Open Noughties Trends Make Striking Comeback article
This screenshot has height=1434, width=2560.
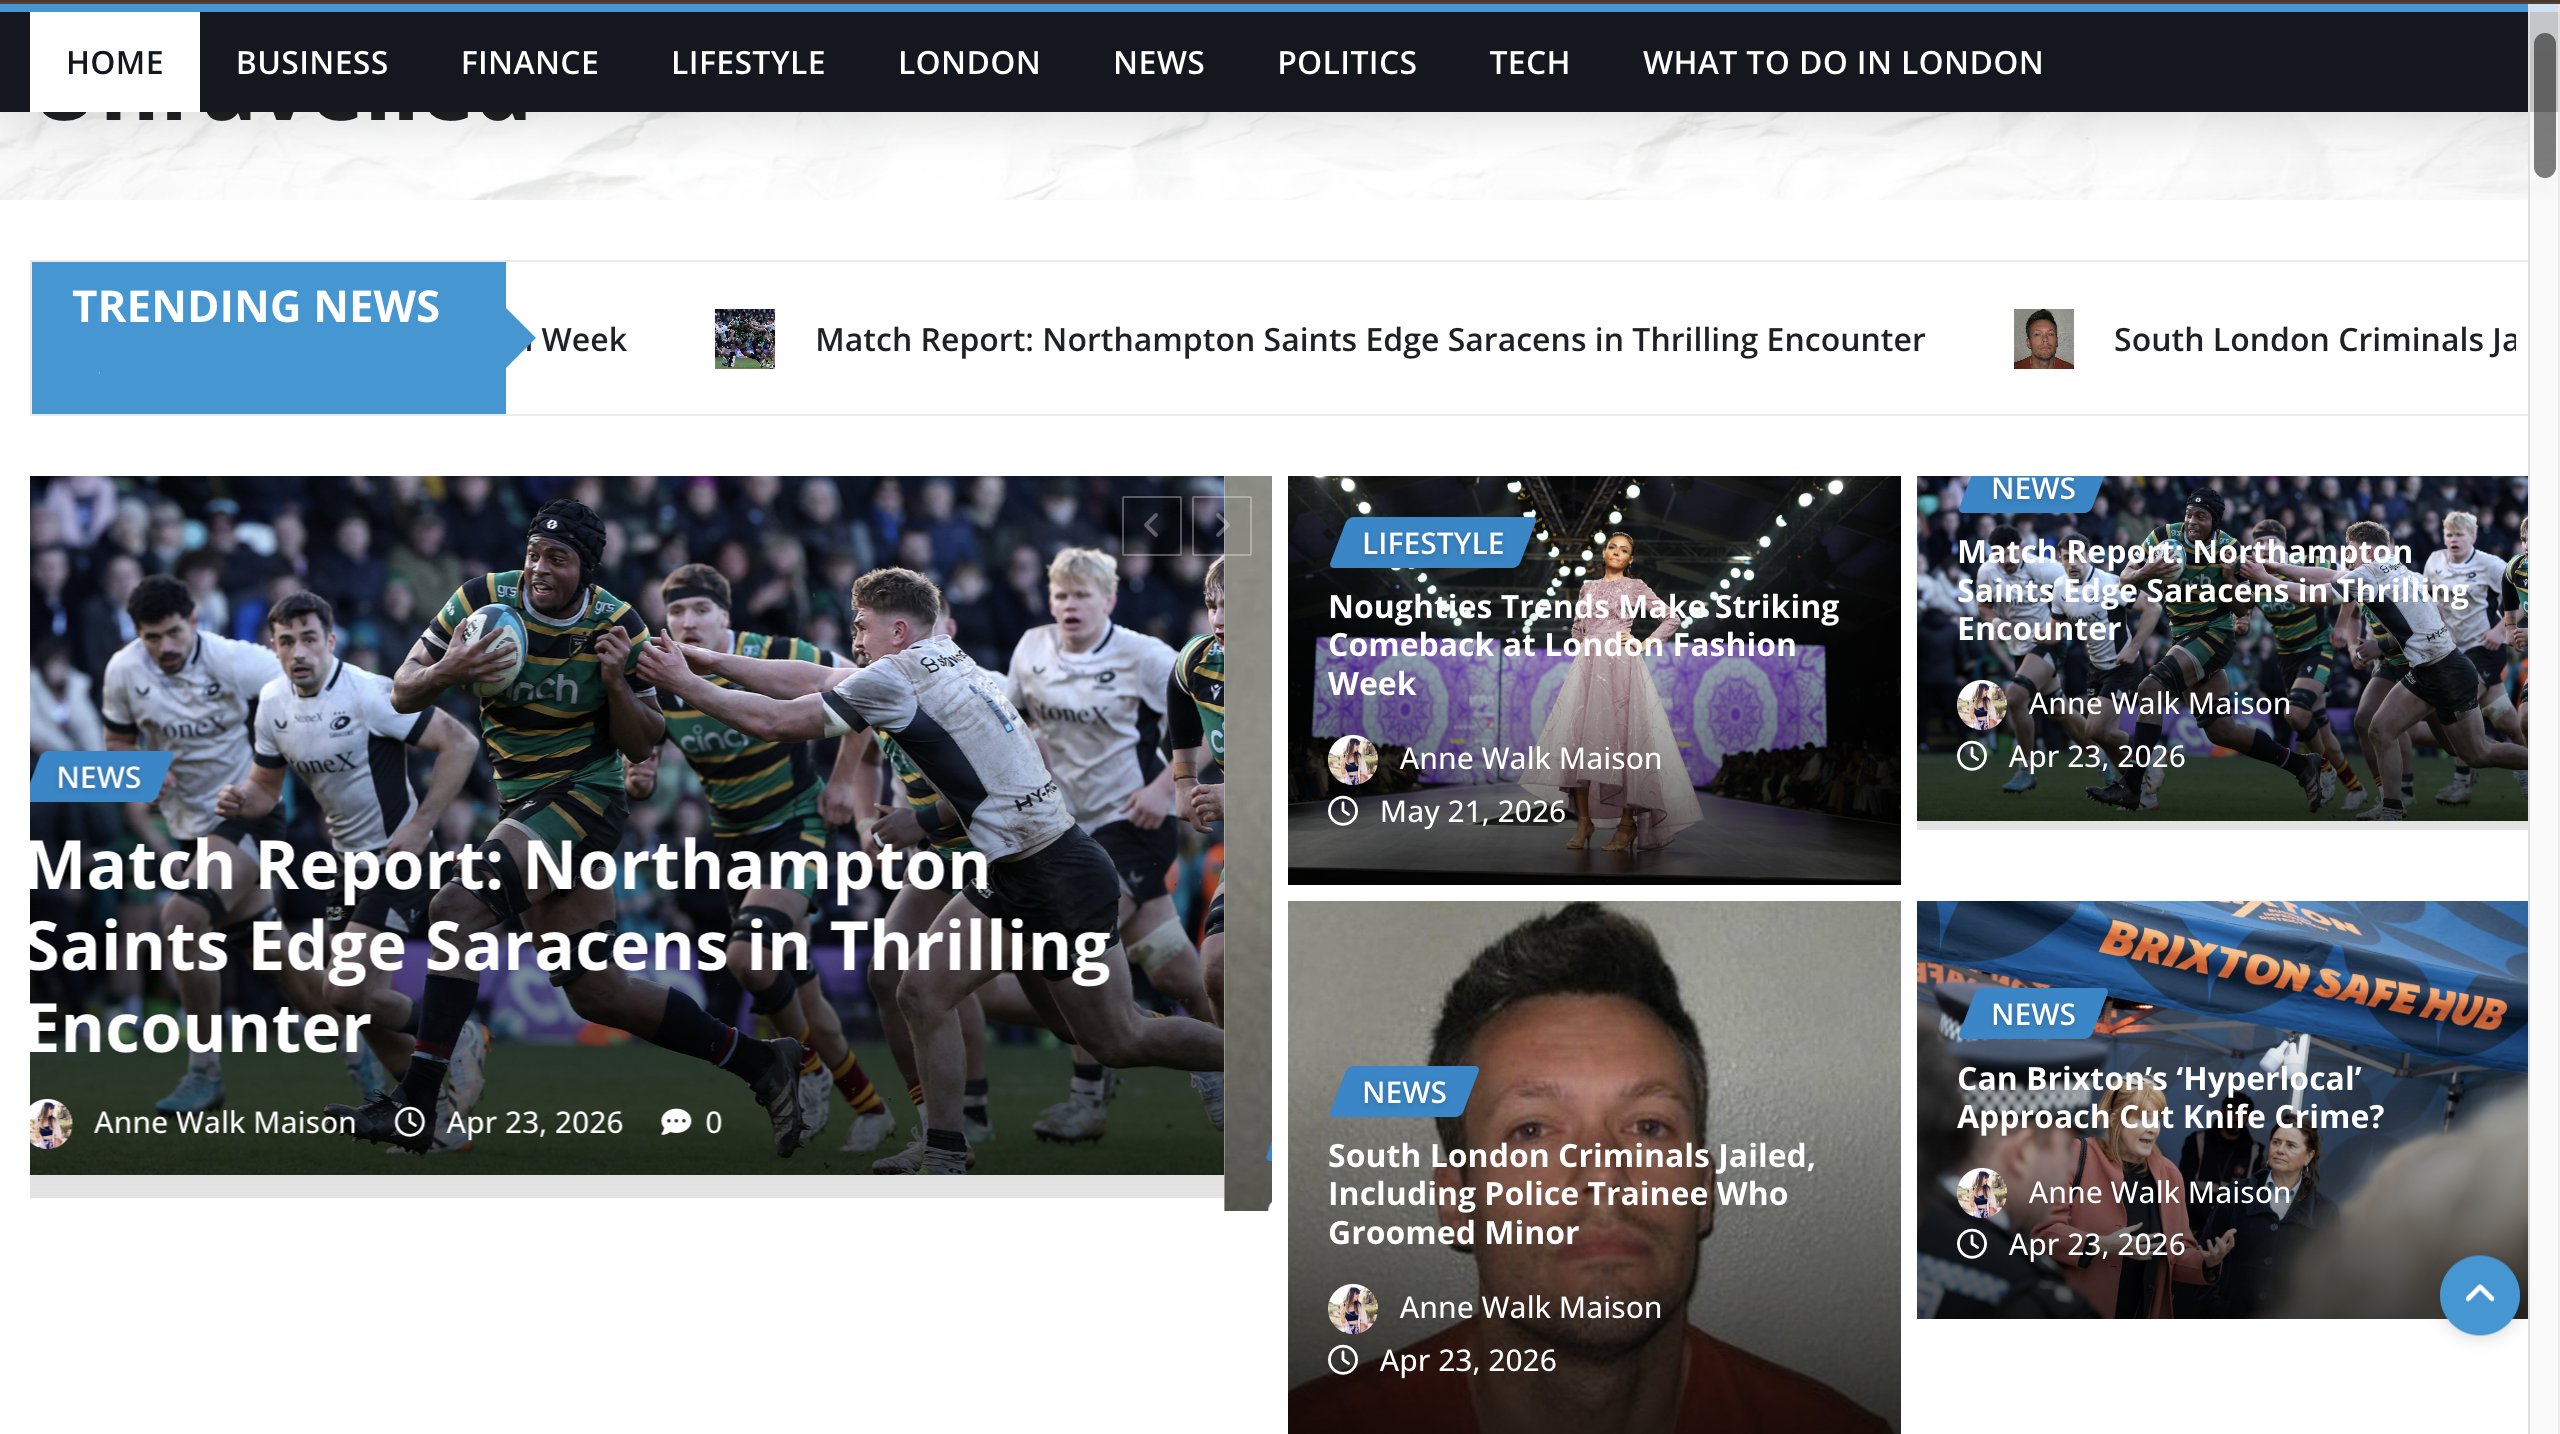tap(1583, 645)
